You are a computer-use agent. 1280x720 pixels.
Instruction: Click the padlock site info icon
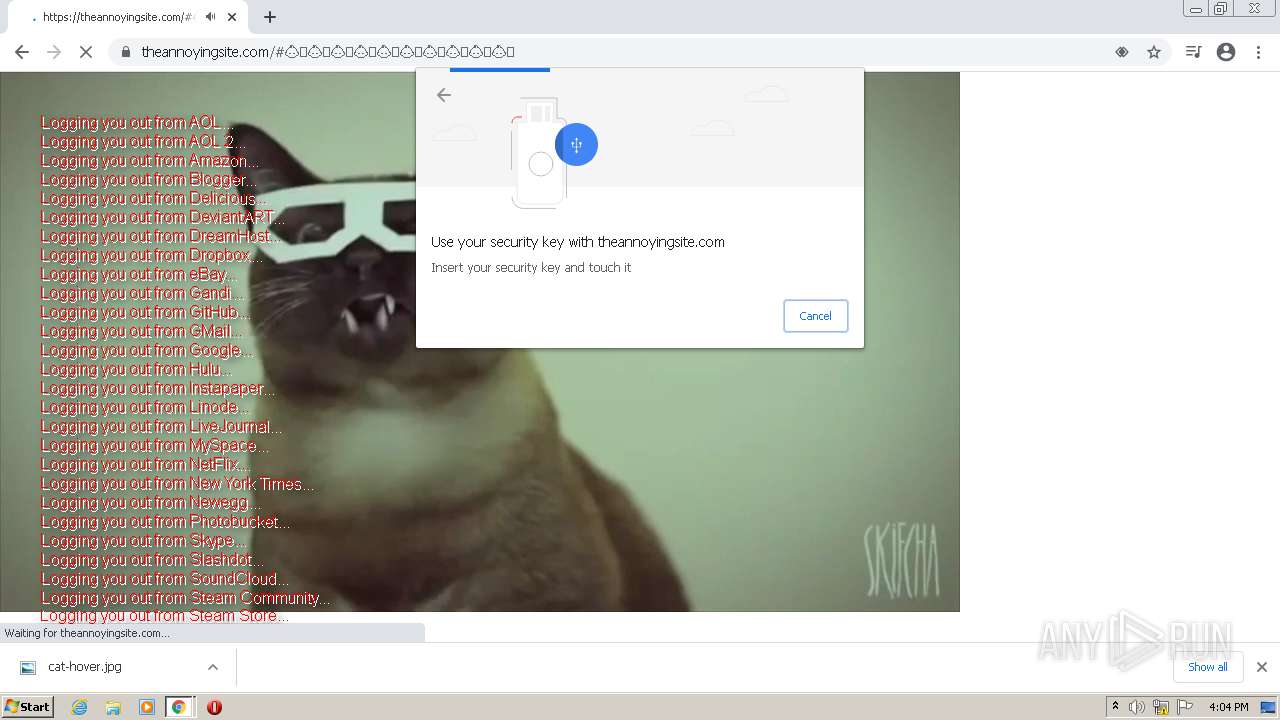point(125,52)
